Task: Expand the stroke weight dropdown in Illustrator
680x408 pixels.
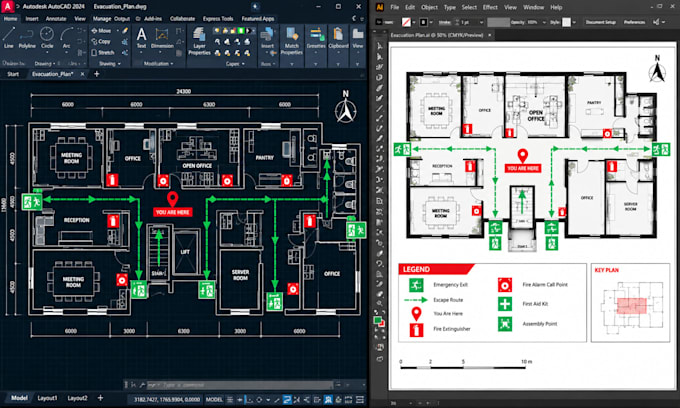Action: tap(481, 22)
